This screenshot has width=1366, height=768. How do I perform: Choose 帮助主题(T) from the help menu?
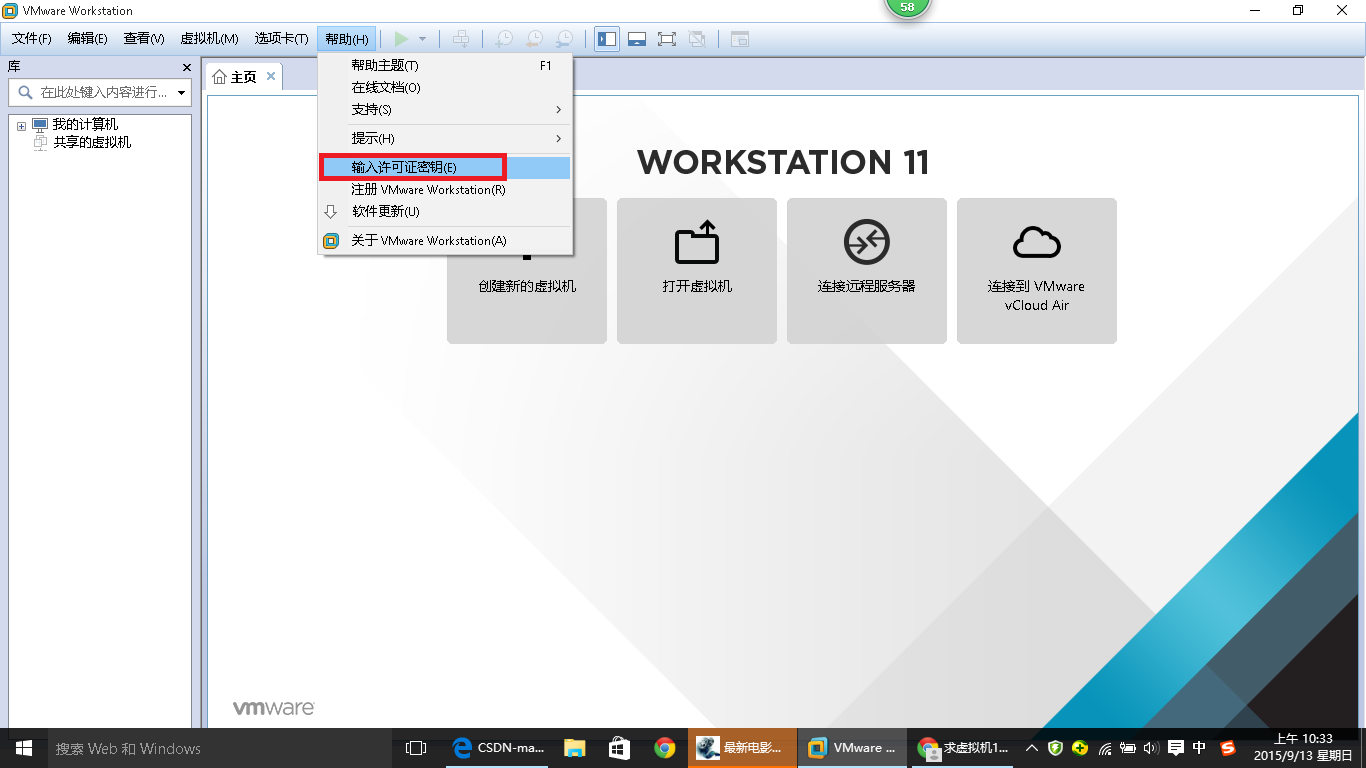445,65
